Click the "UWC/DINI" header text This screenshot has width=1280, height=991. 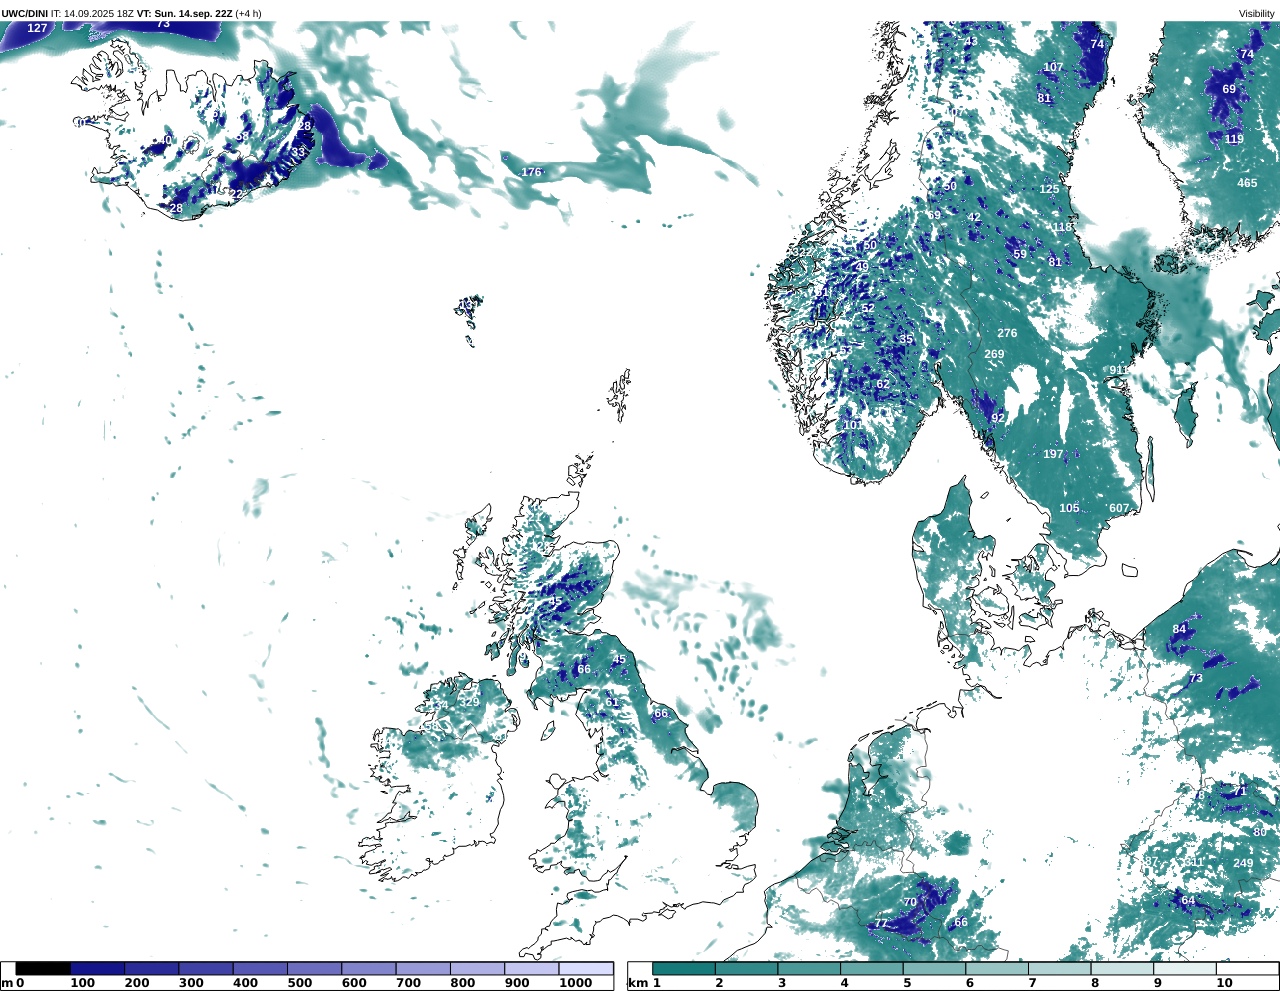point(25,13)
